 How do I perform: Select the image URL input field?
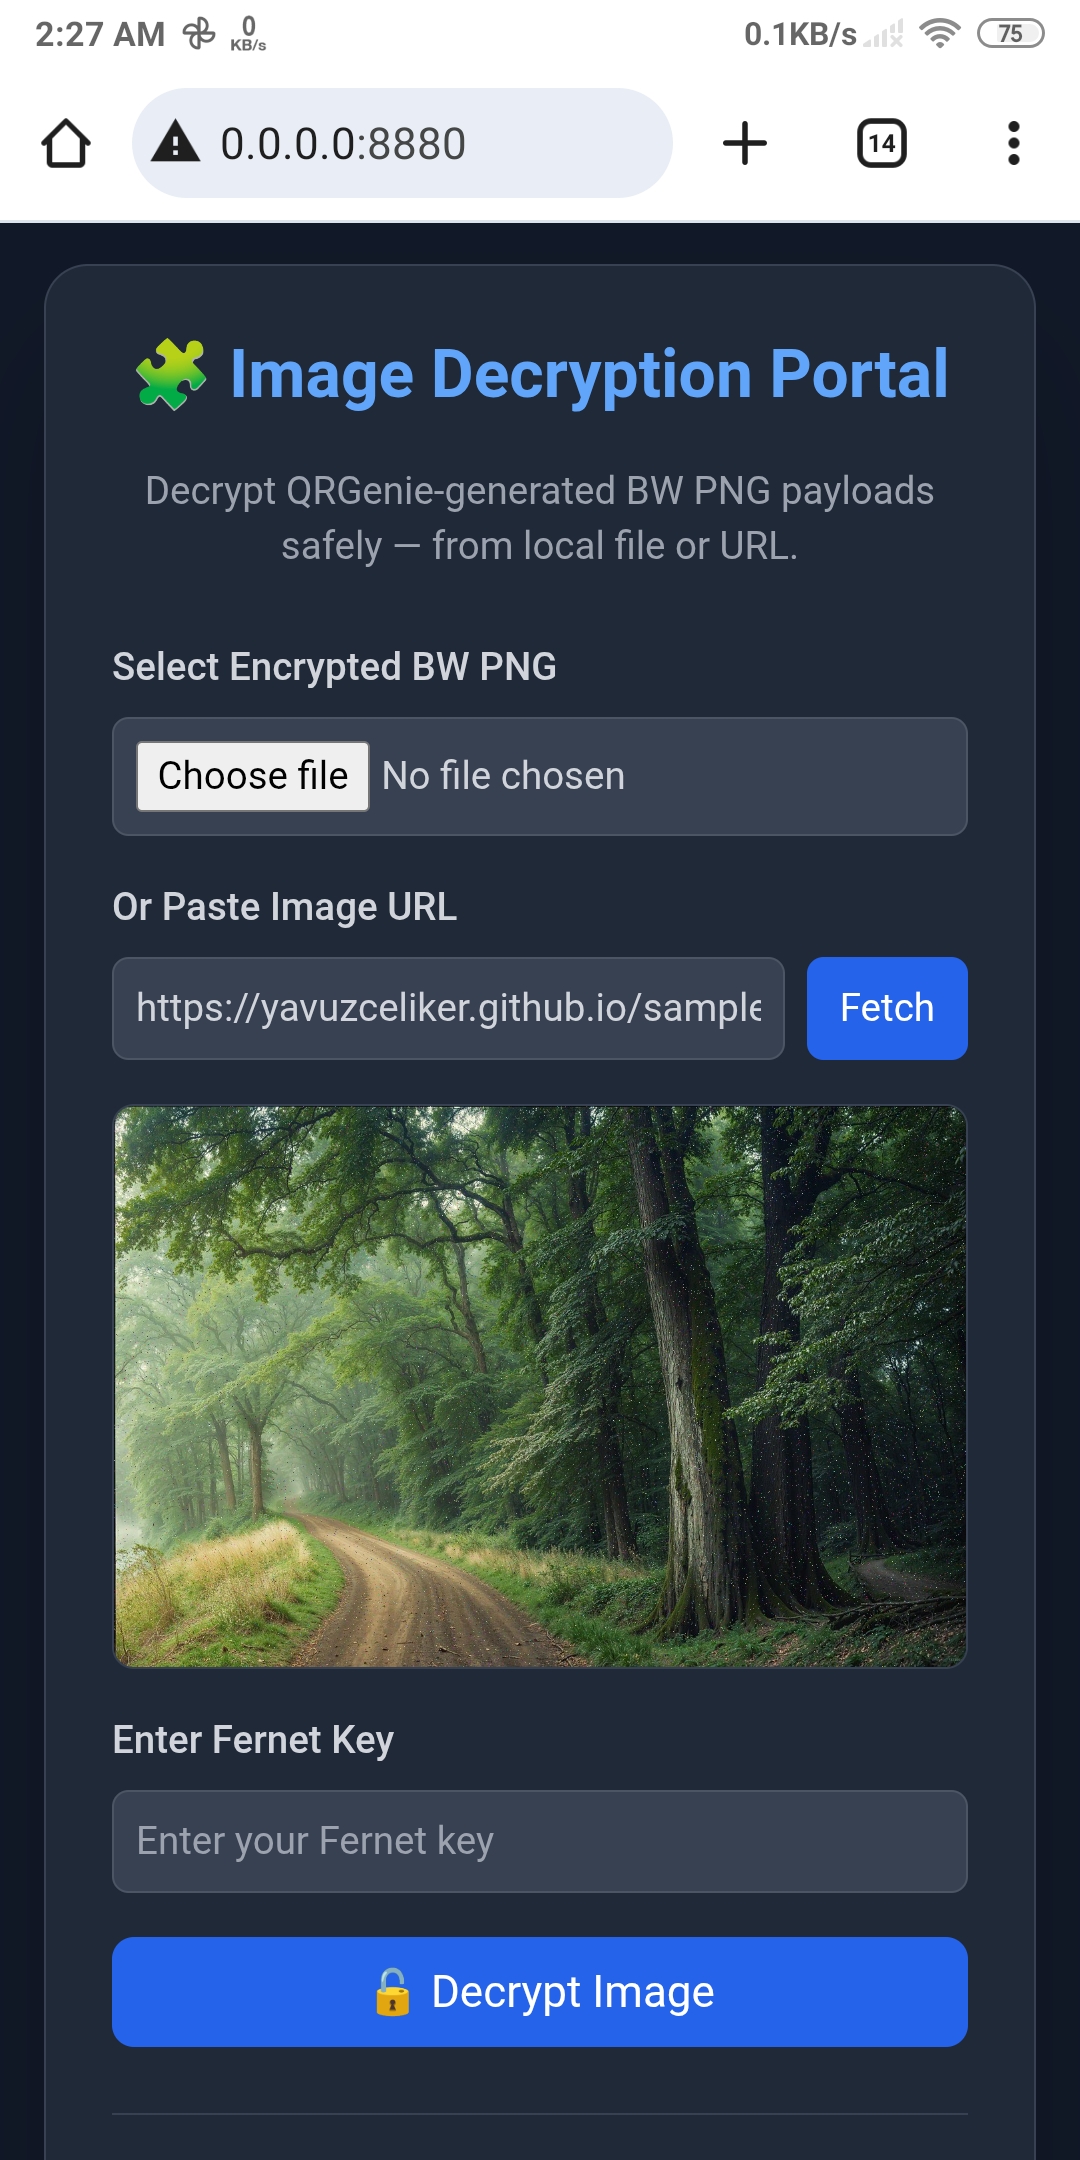pyautogui.click(x=449, y=1008)
